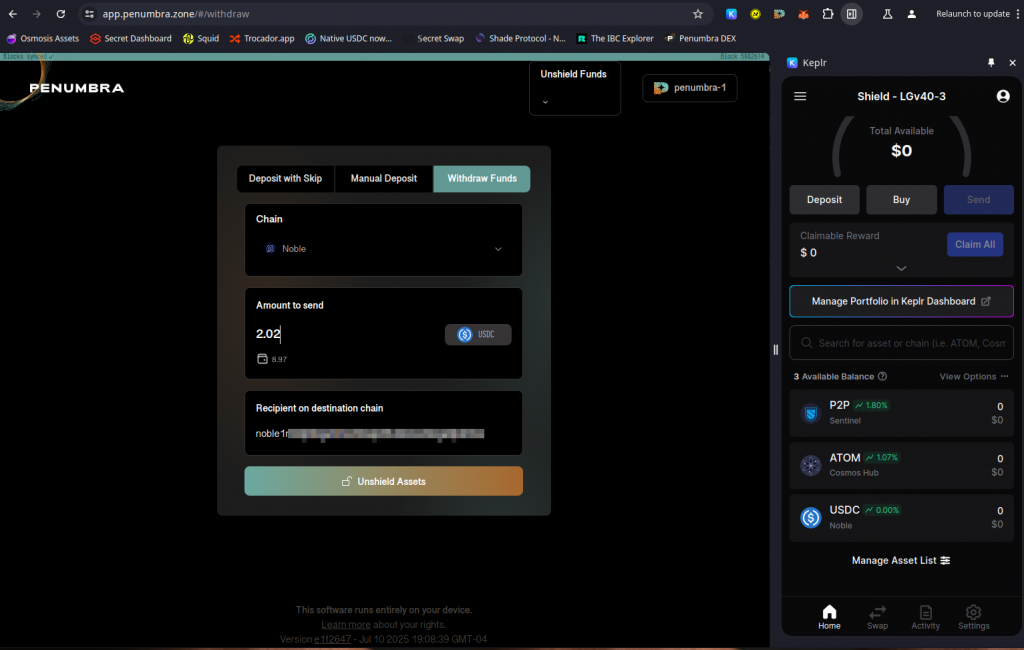Image resolution: width=1024 pixels, height=650 pixels.
Task: Select the USDC Noble asset row in Keplr
Action: (x=901, y=517)
